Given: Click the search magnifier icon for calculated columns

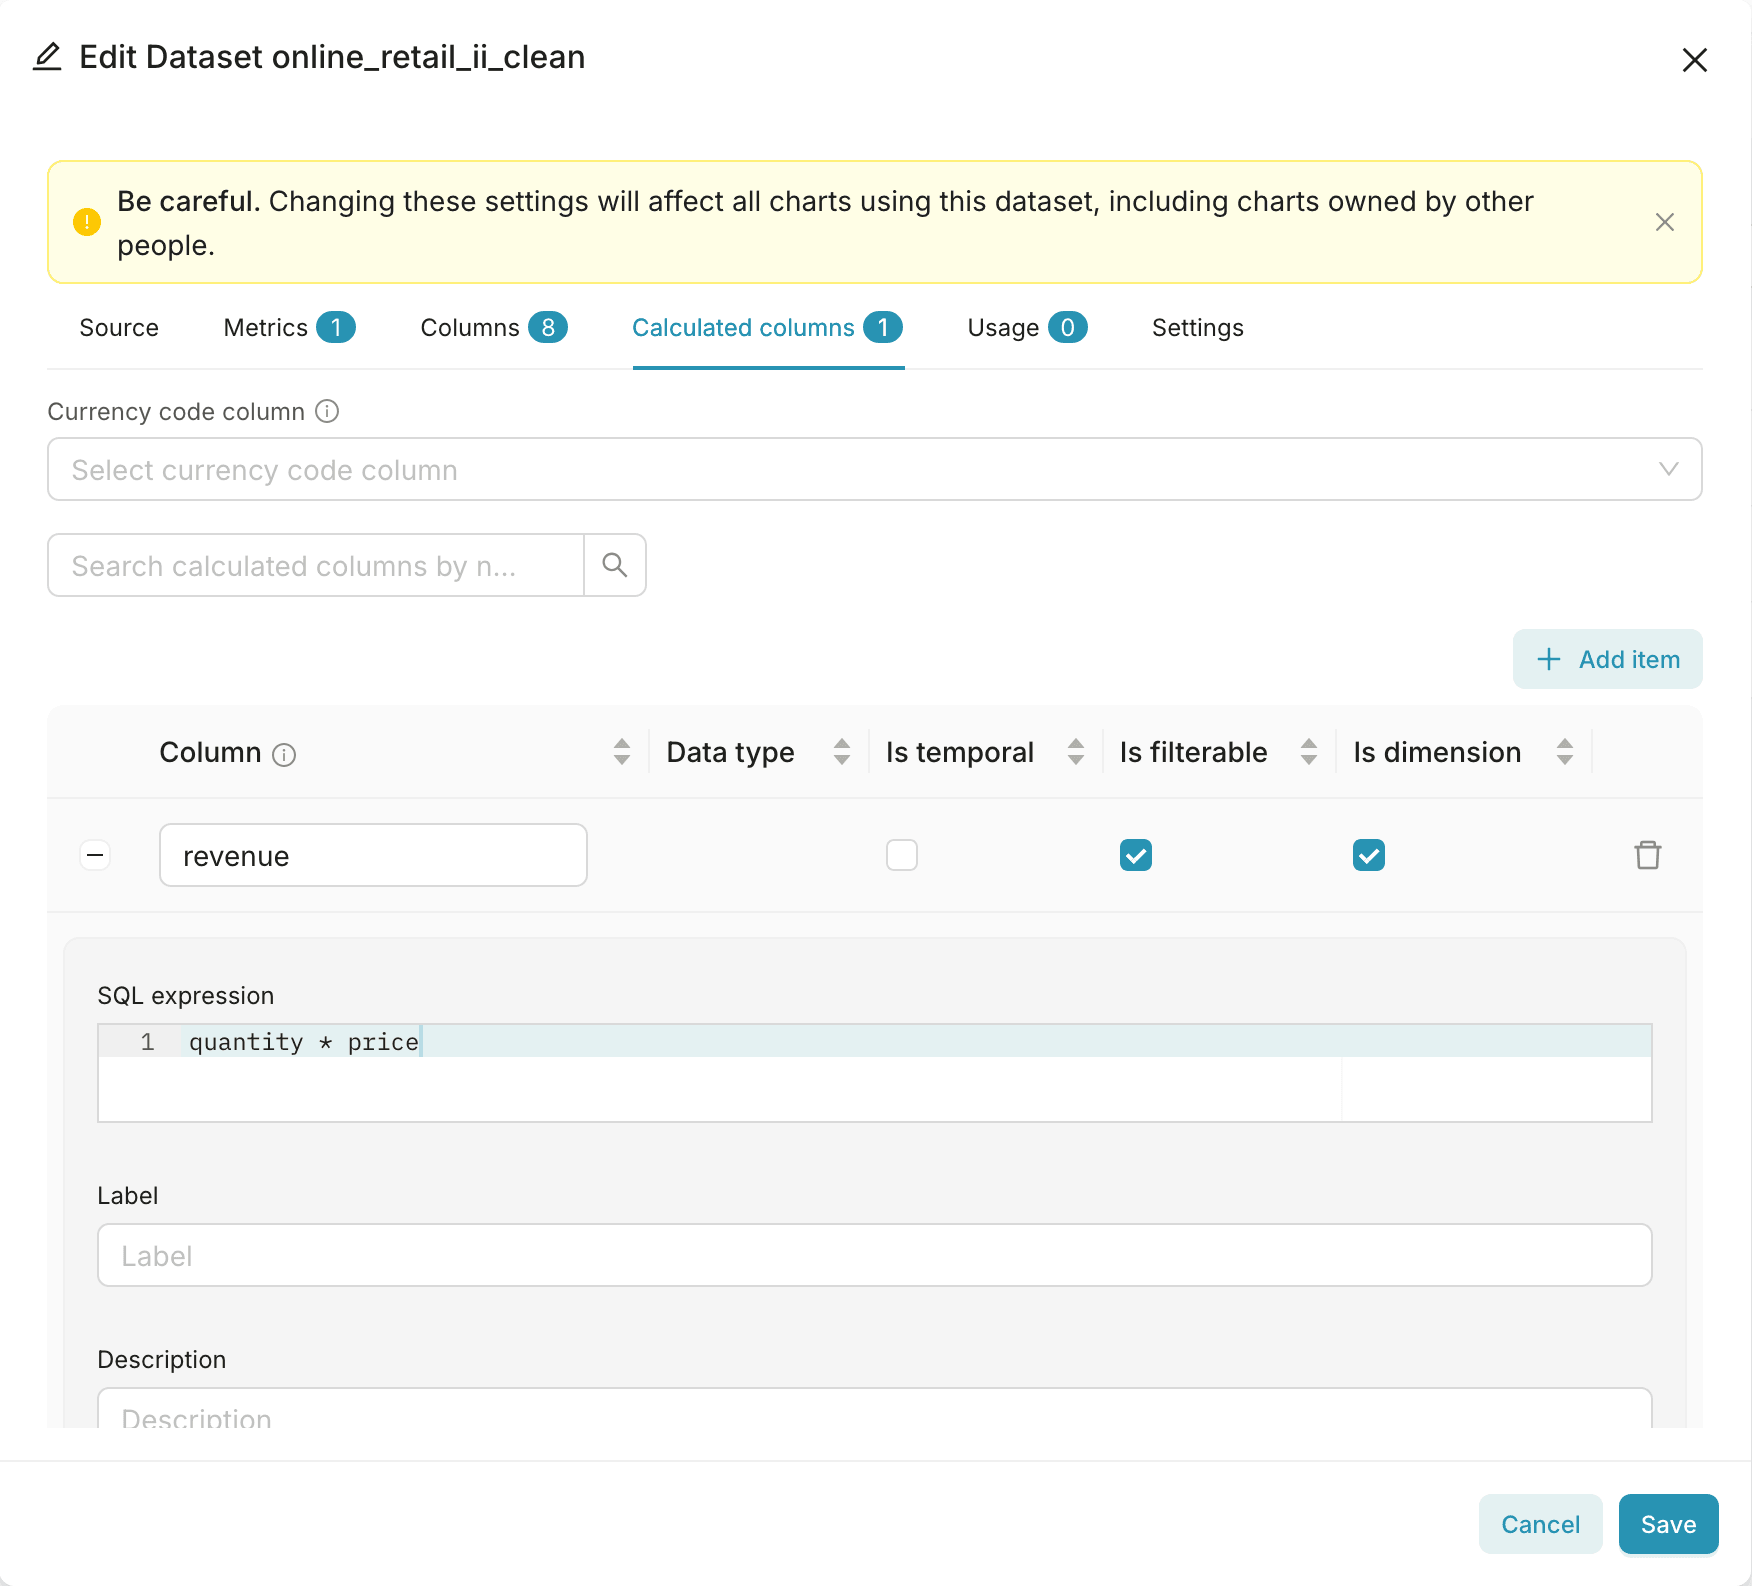Looking at the screenshot, I should click(615, 565).
